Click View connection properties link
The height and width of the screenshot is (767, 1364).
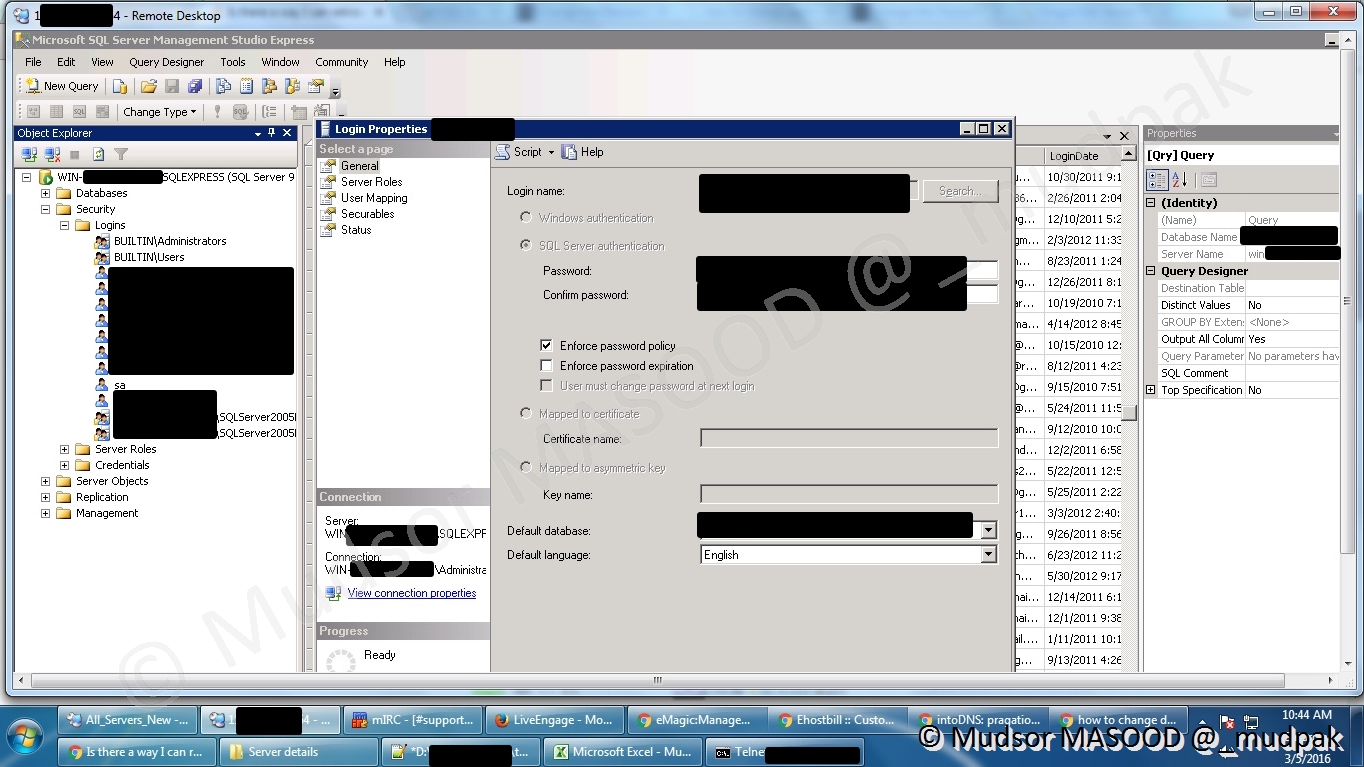(411, 593)
